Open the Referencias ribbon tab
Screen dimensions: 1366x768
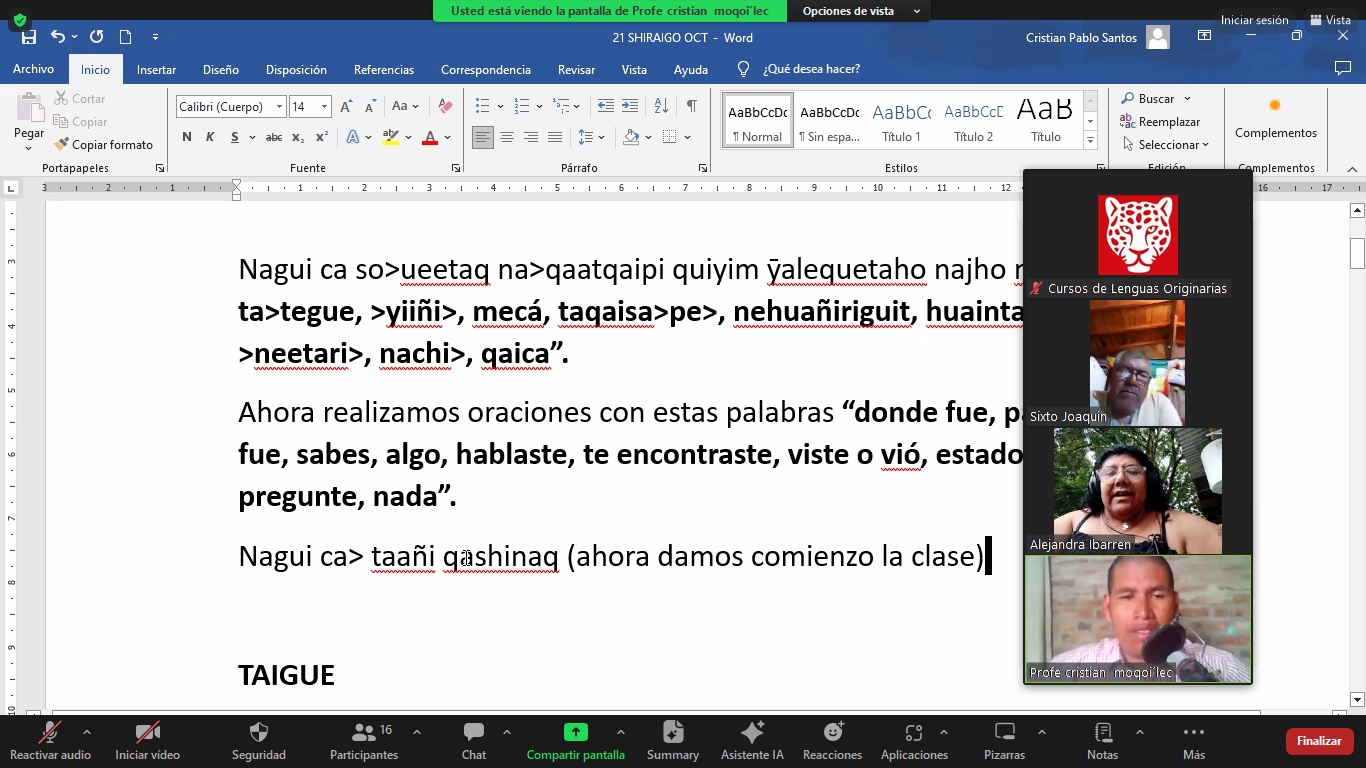(x=383, y=70)
